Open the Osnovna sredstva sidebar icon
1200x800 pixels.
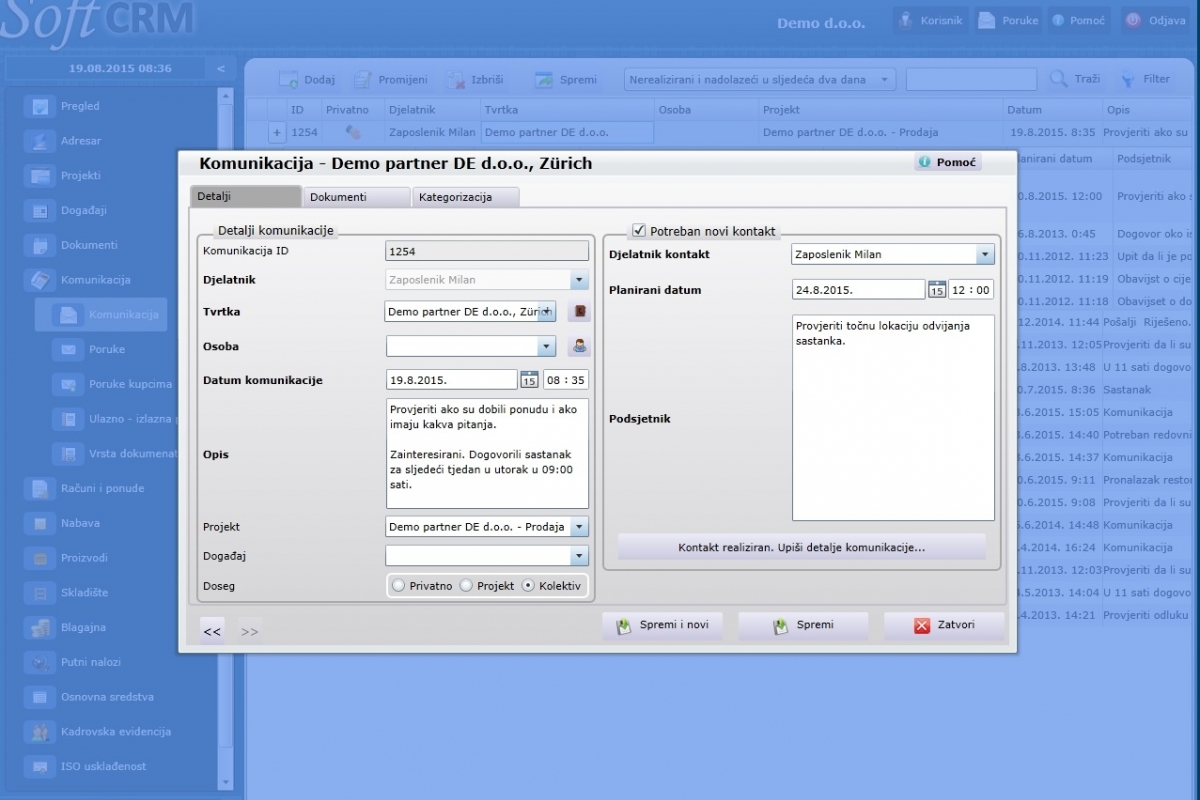[x=40, y=697]
